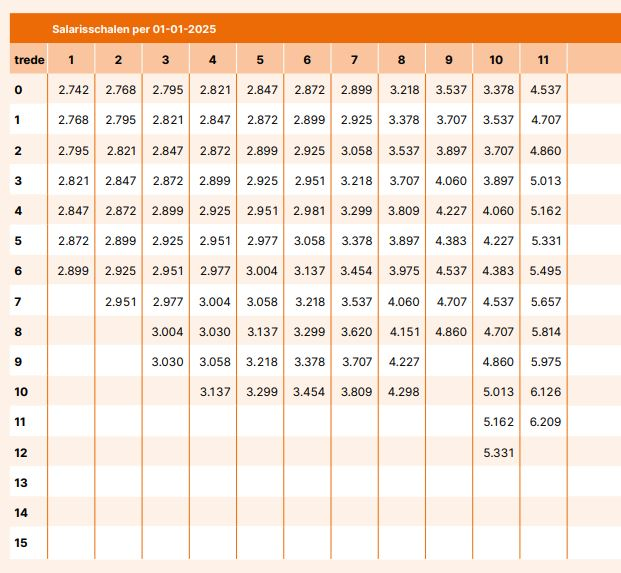Select the salary value 6.209
Screen dimensions: 621x573
545,423
